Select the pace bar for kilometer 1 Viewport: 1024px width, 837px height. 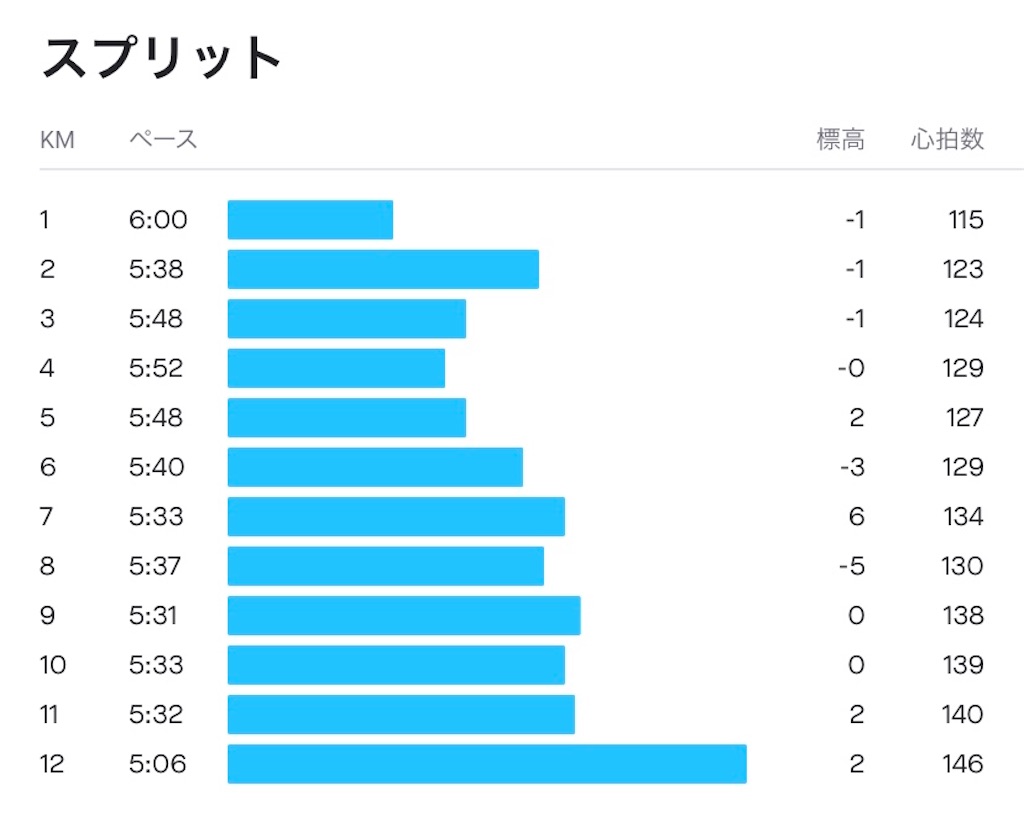(x=310, y=219)
